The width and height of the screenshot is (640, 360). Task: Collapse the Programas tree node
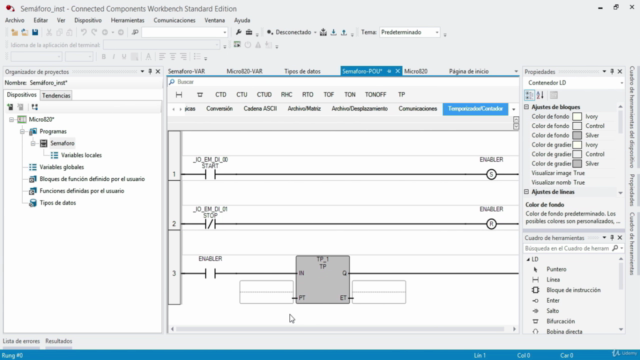point(22,131)
